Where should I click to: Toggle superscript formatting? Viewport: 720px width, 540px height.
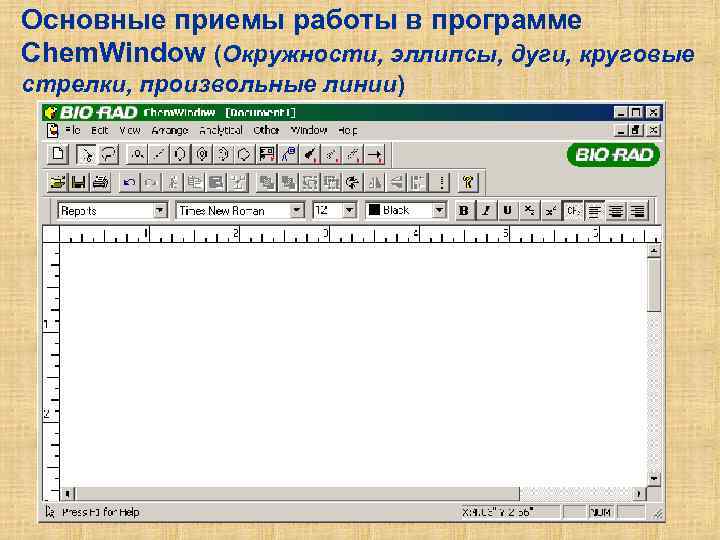[x=551, y=211]
